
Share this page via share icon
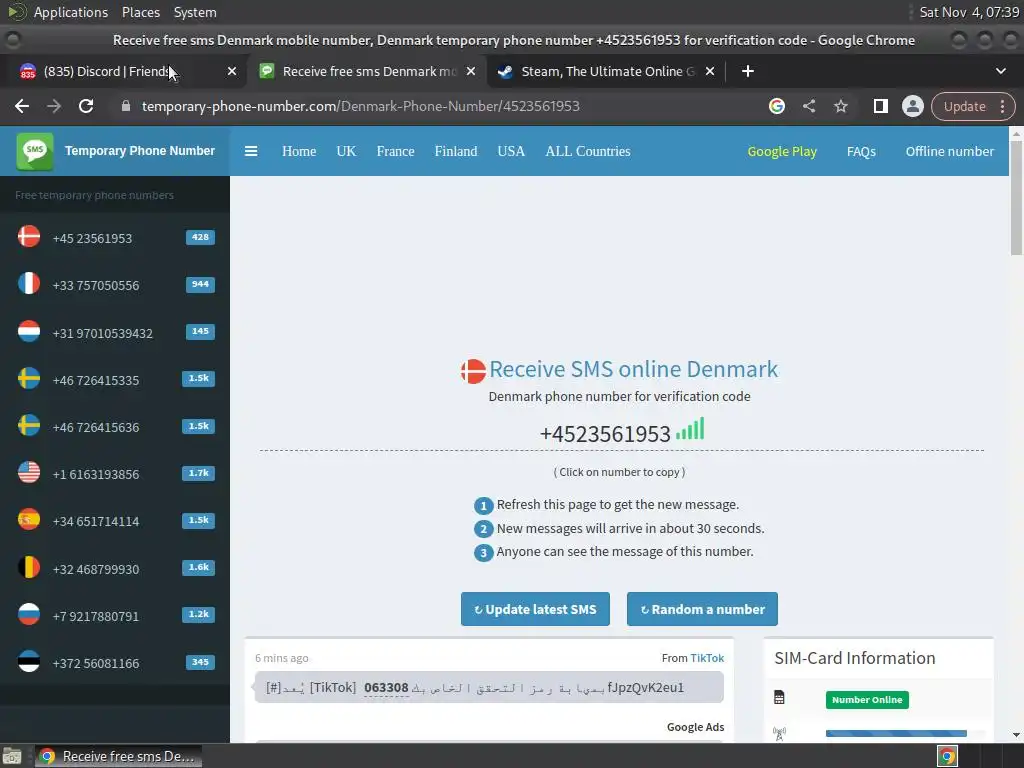808,106
